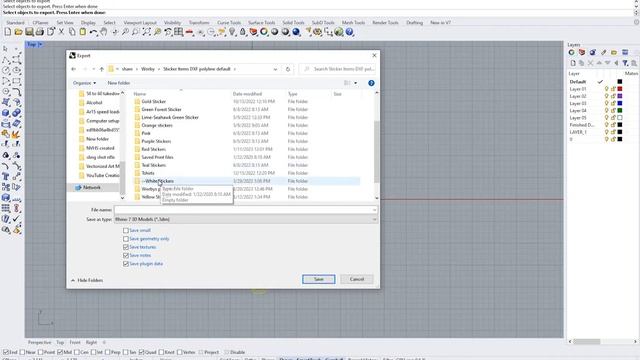Image resolution: width=640 pixels, height=360 pixels.
Task: Uncheck the Save textures checkbox
Action: coord(126,247)
